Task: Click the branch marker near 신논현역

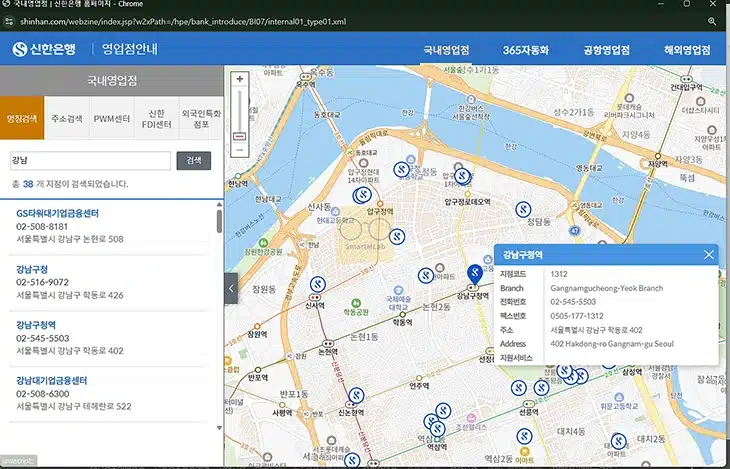Action: [x=356, y=395]
